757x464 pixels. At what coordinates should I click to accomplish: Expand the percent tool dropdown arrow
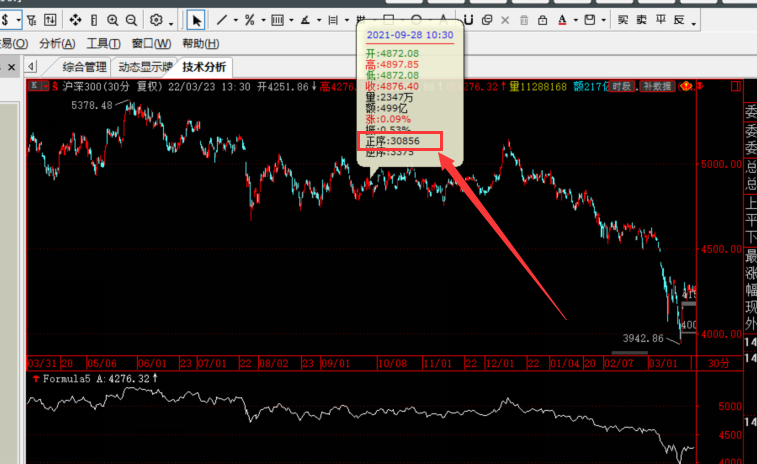click(x=263, y=21)
